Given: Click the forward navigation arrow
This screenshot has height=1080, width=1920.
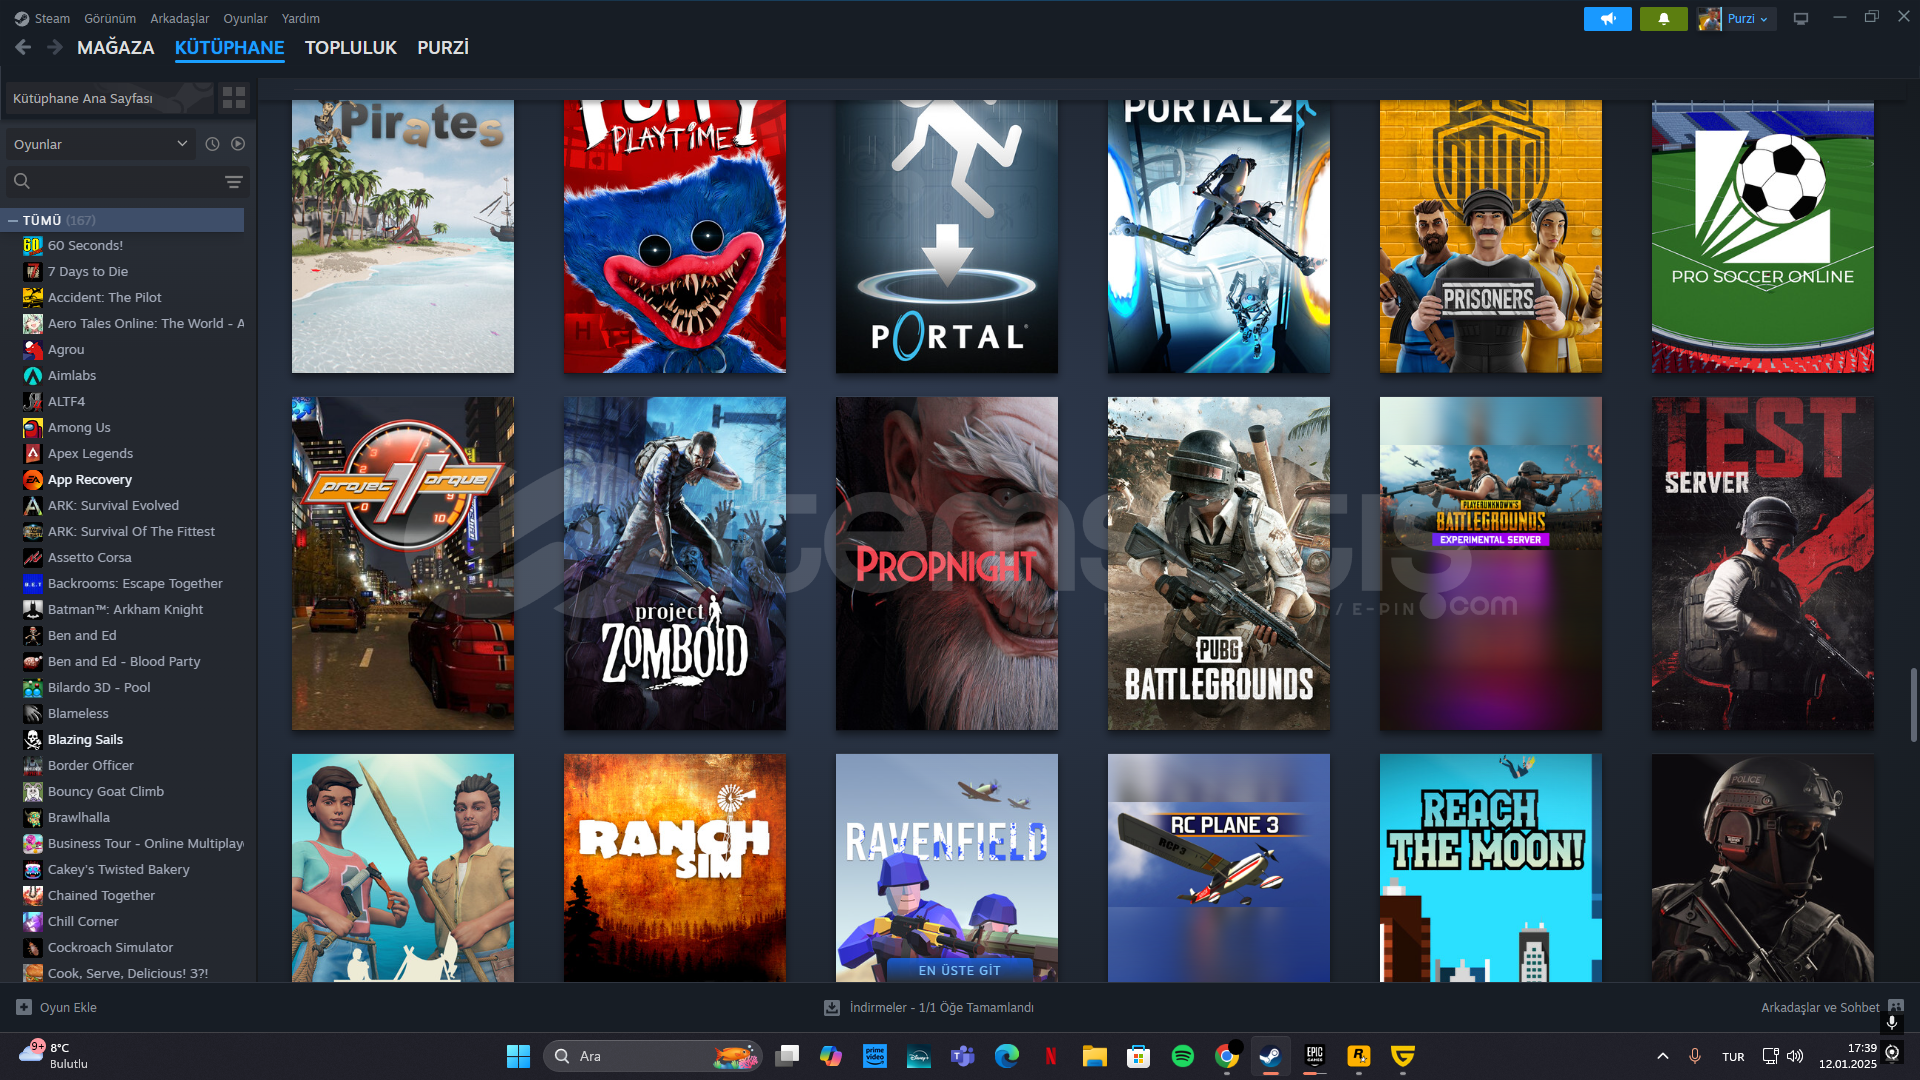Looking at the screenshot, I should pos(55,47).
